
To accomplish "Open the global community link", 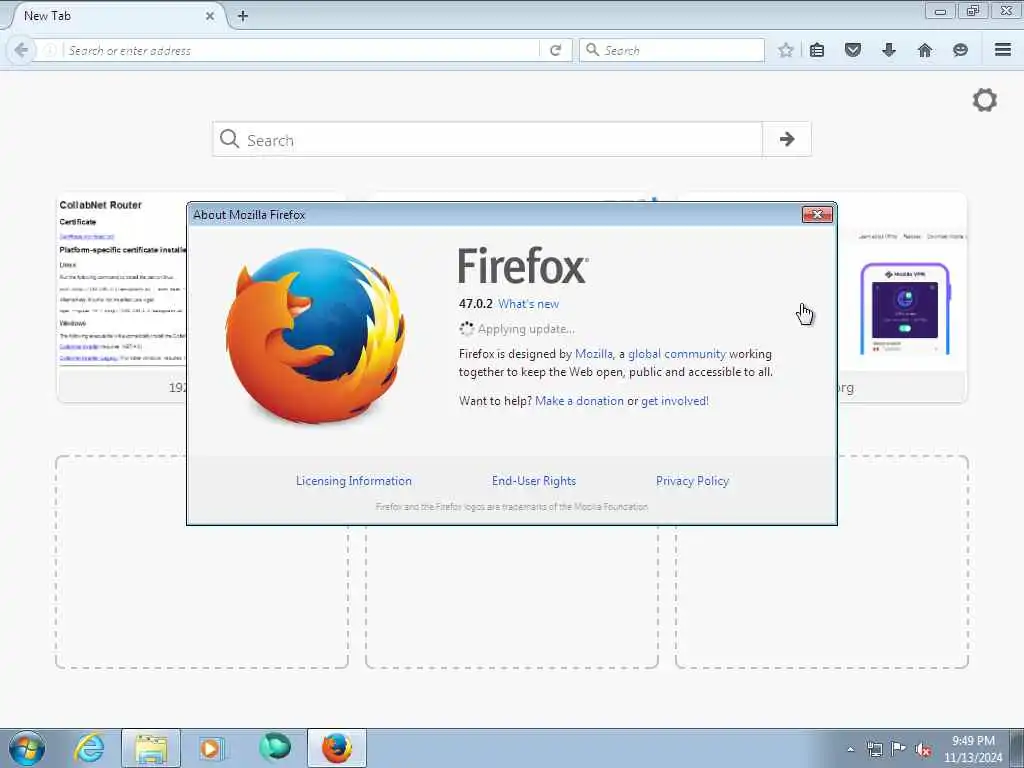I will coord(677,354).
